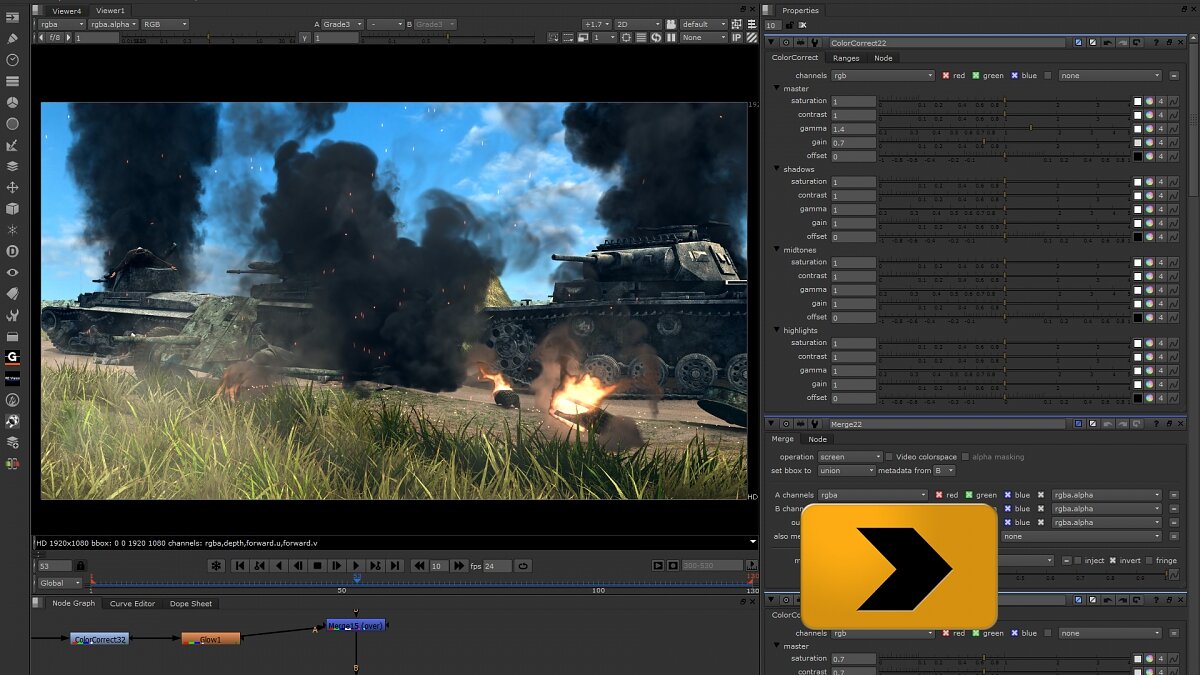Viewport: 1200px width, 675px height.
Task: Open the Node tab in ColorCorrect22
Action: [883, 58]
